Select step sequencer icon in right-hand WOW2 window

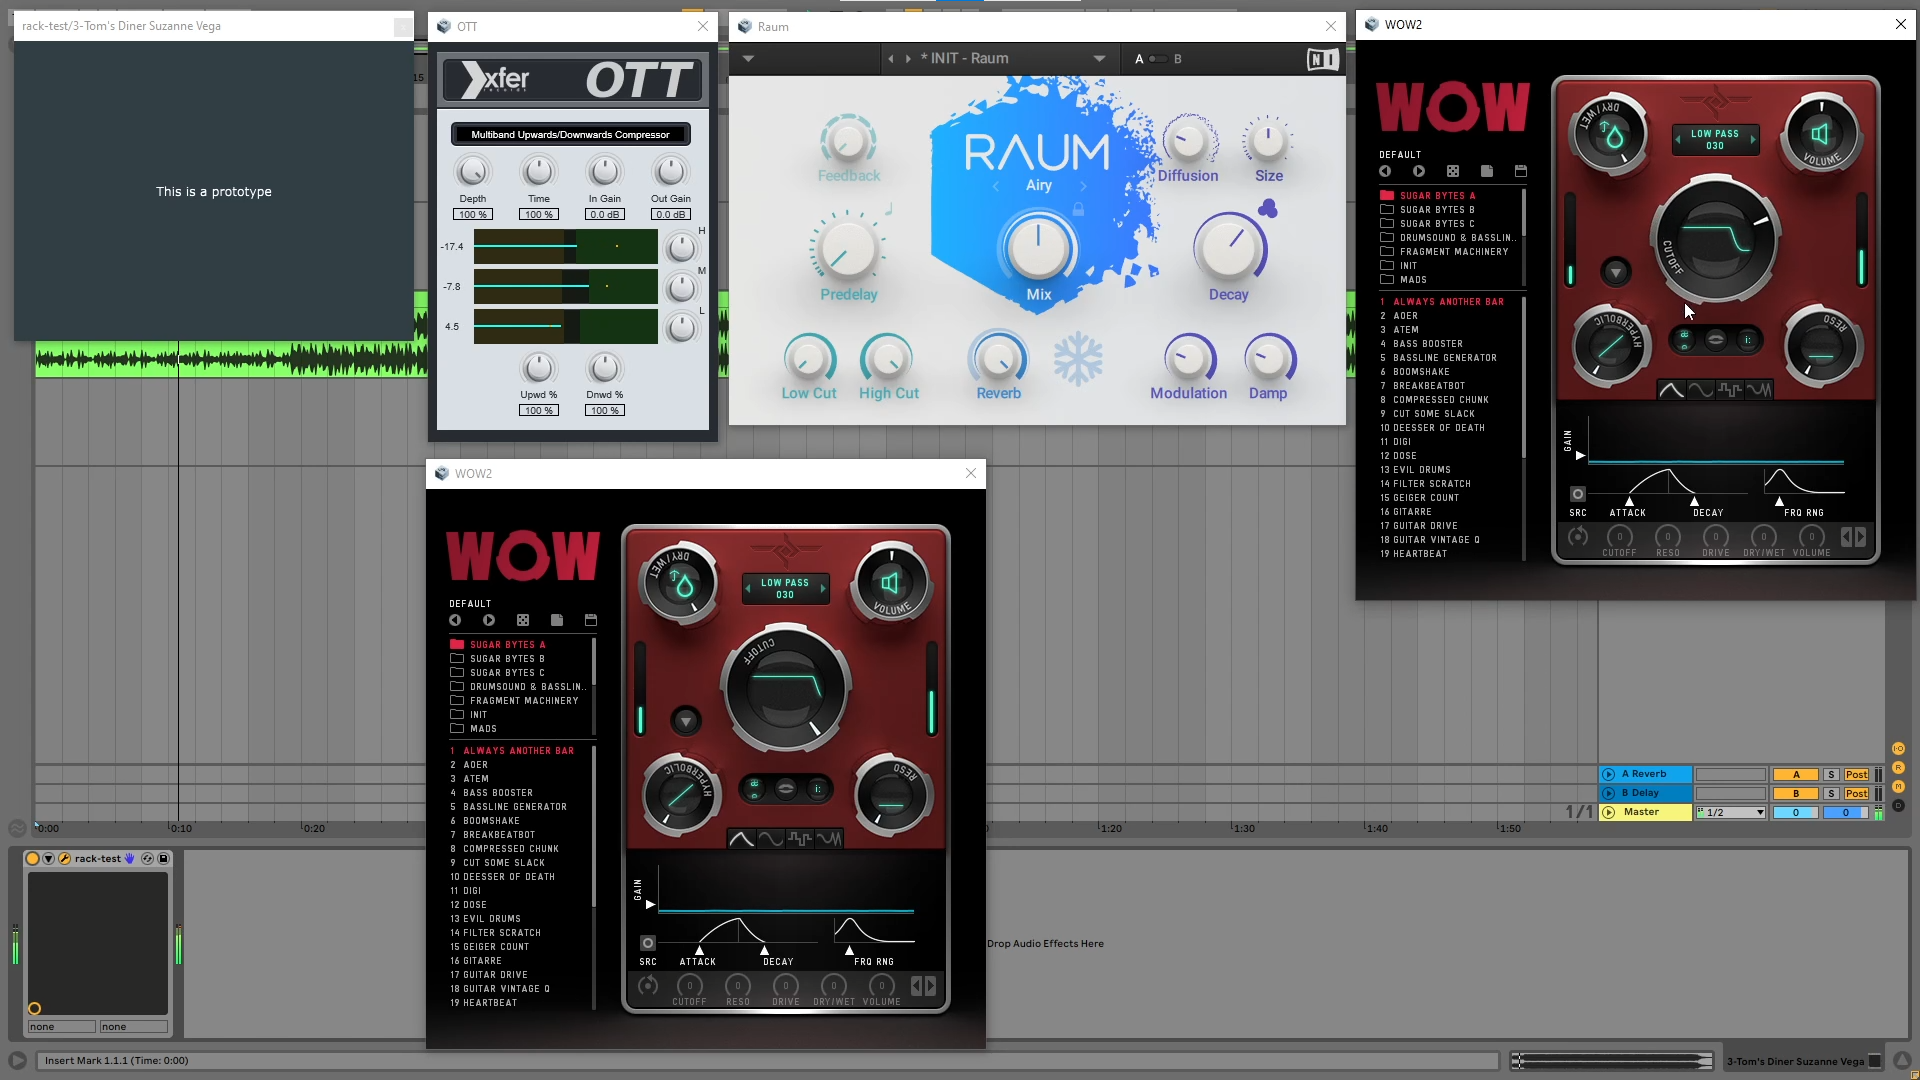click(x=1729, y=390)
